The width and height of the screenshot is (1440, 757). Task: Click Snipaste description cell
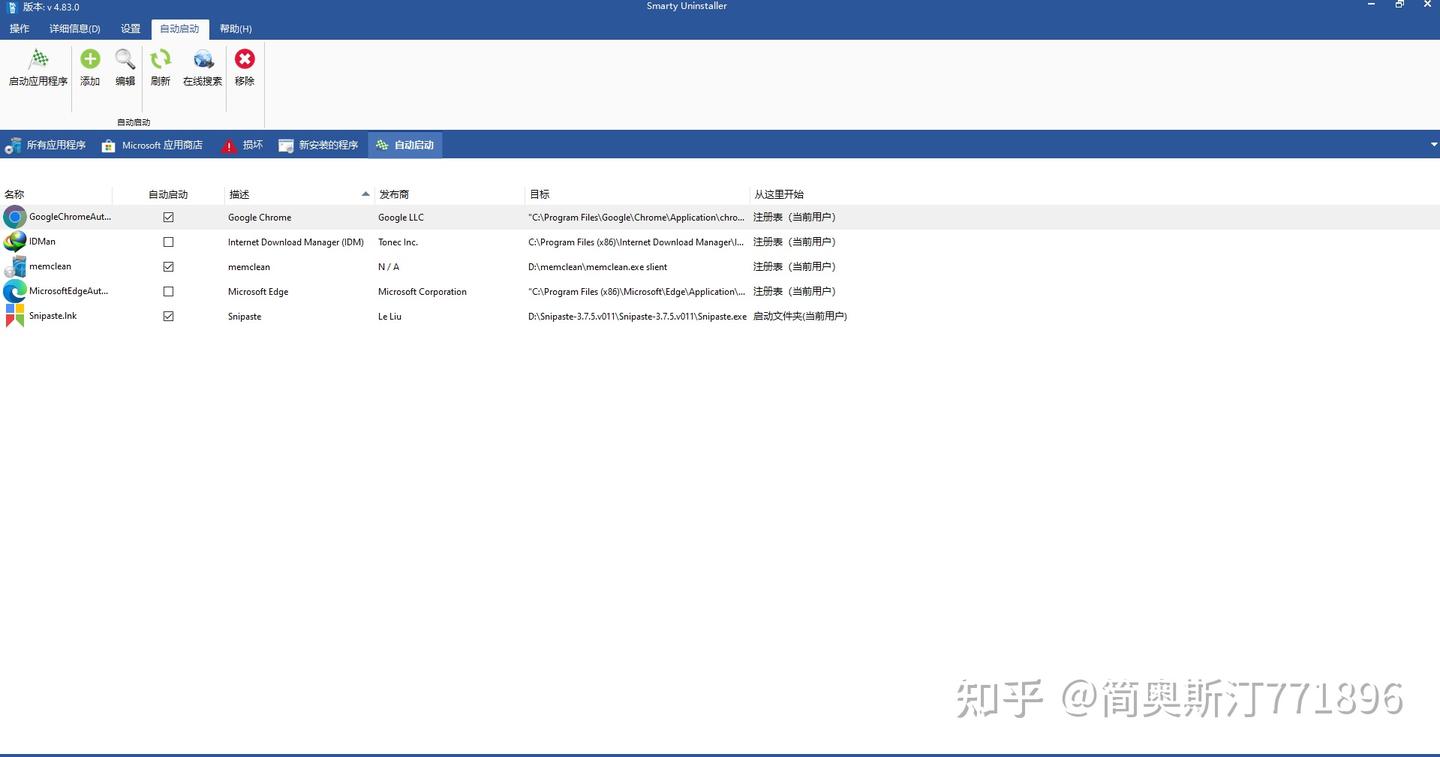pyautogui.click(x=245, y=316)
